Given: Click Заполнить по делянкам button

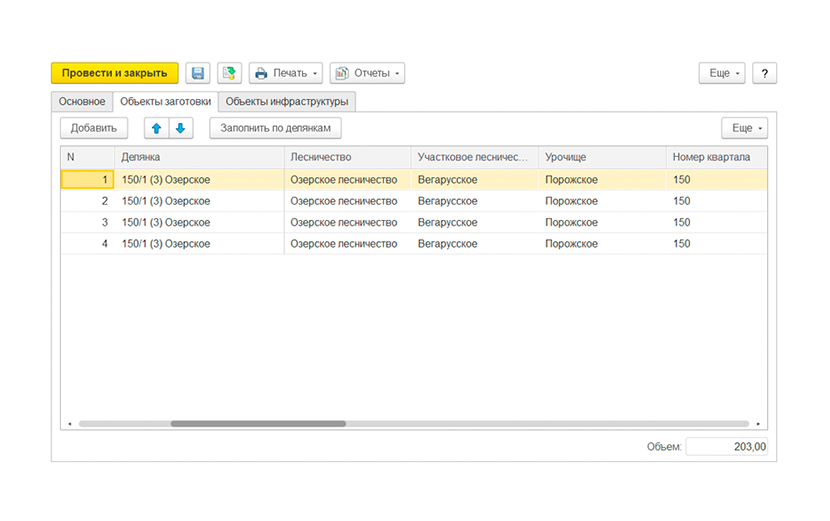Looking at the screenshot, I should [x=275, y=128].
